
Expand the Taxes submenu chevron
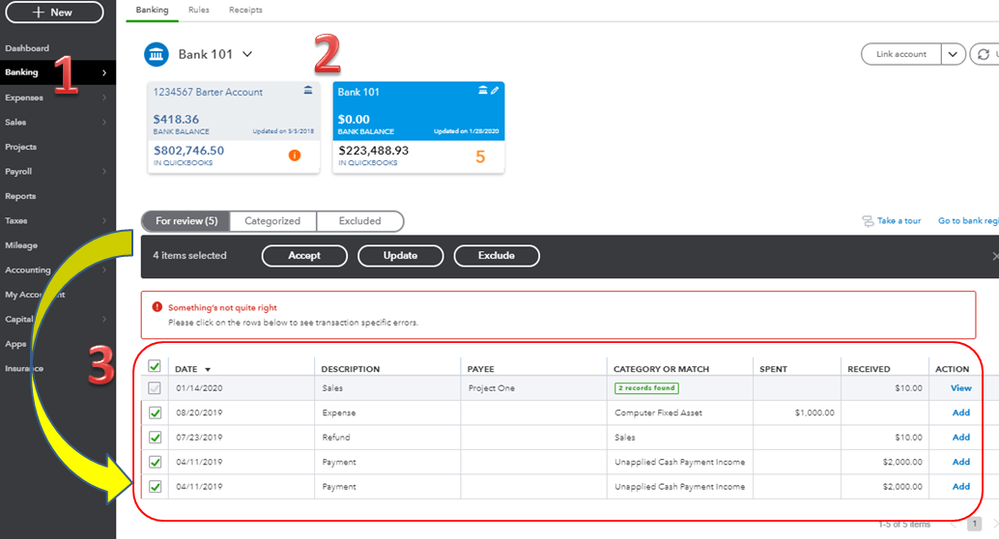coord(104,221)
